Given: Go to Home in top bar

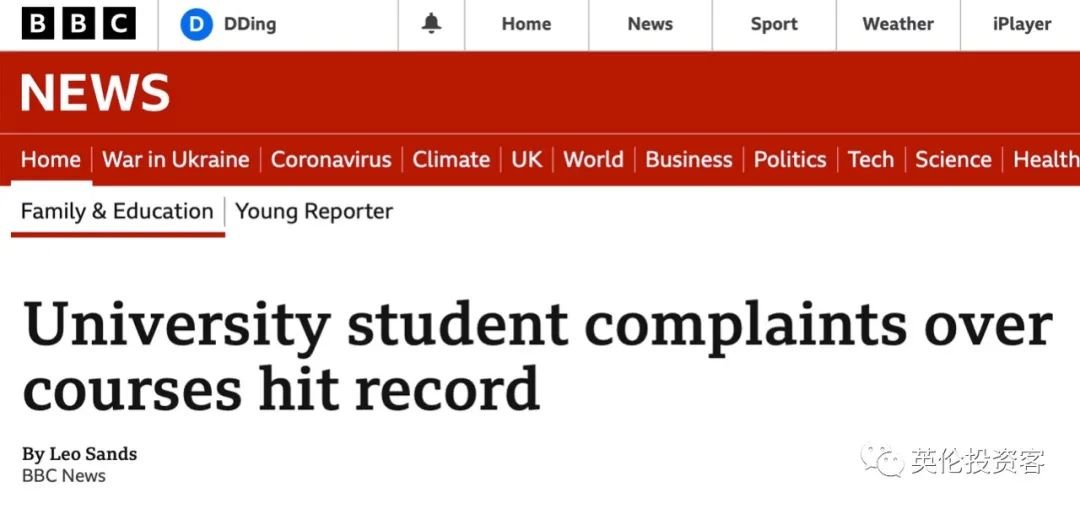Looking at the screenshot, I should 526,24.
